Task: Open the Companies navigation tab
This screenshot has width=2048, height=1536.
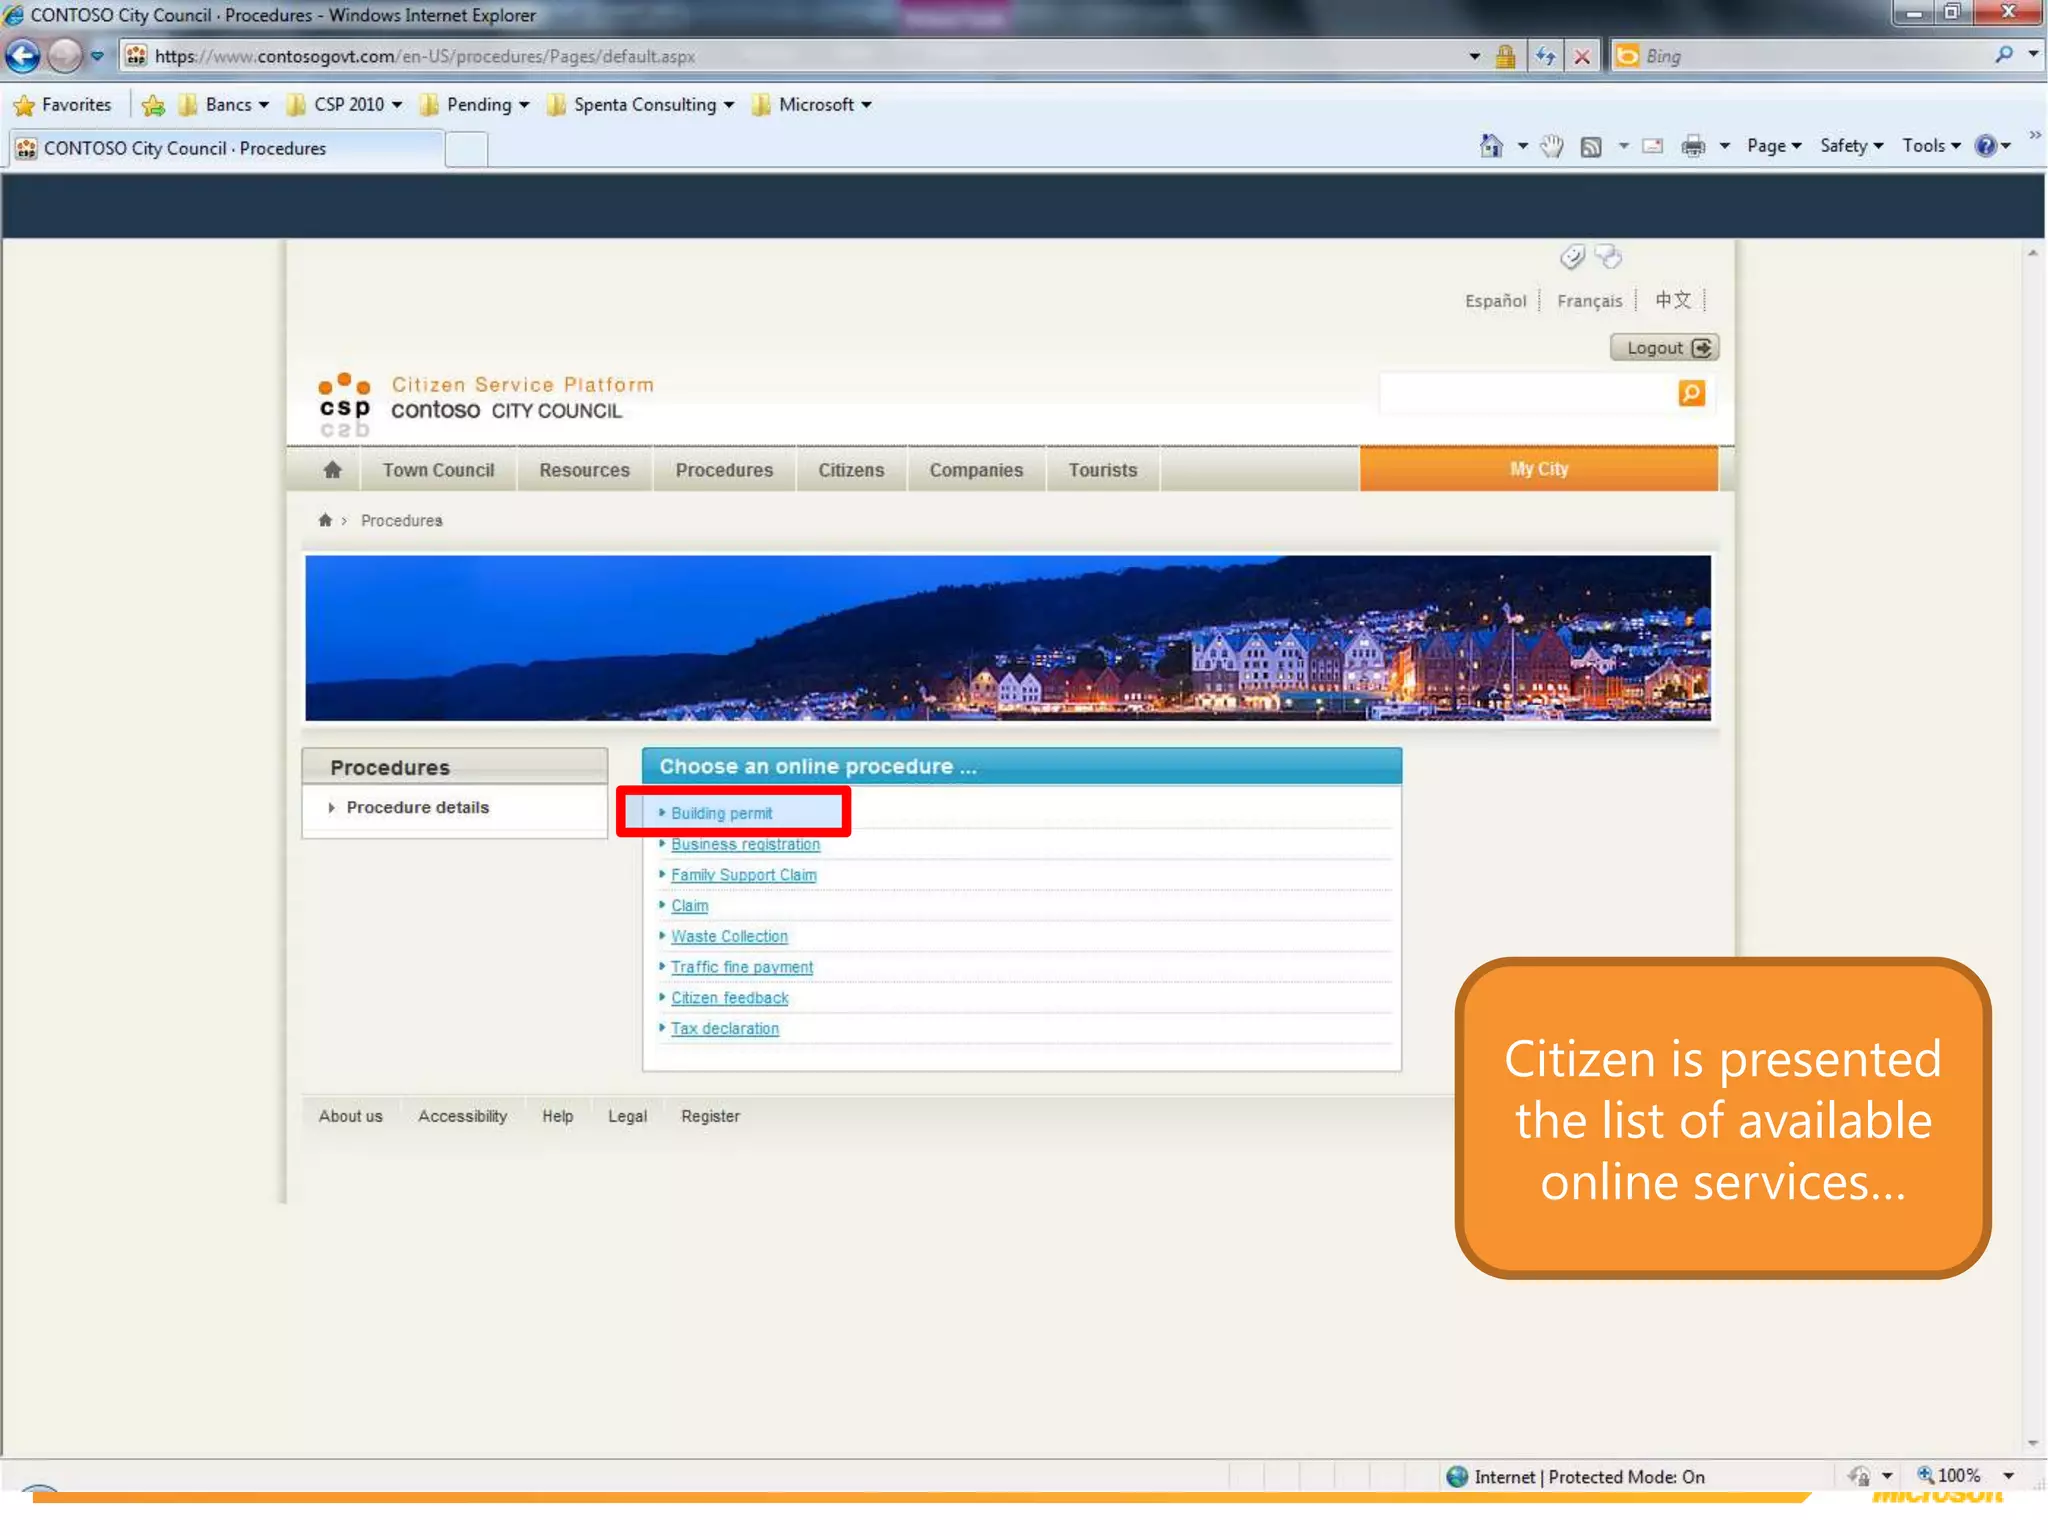Action: [x=976, y=470]
